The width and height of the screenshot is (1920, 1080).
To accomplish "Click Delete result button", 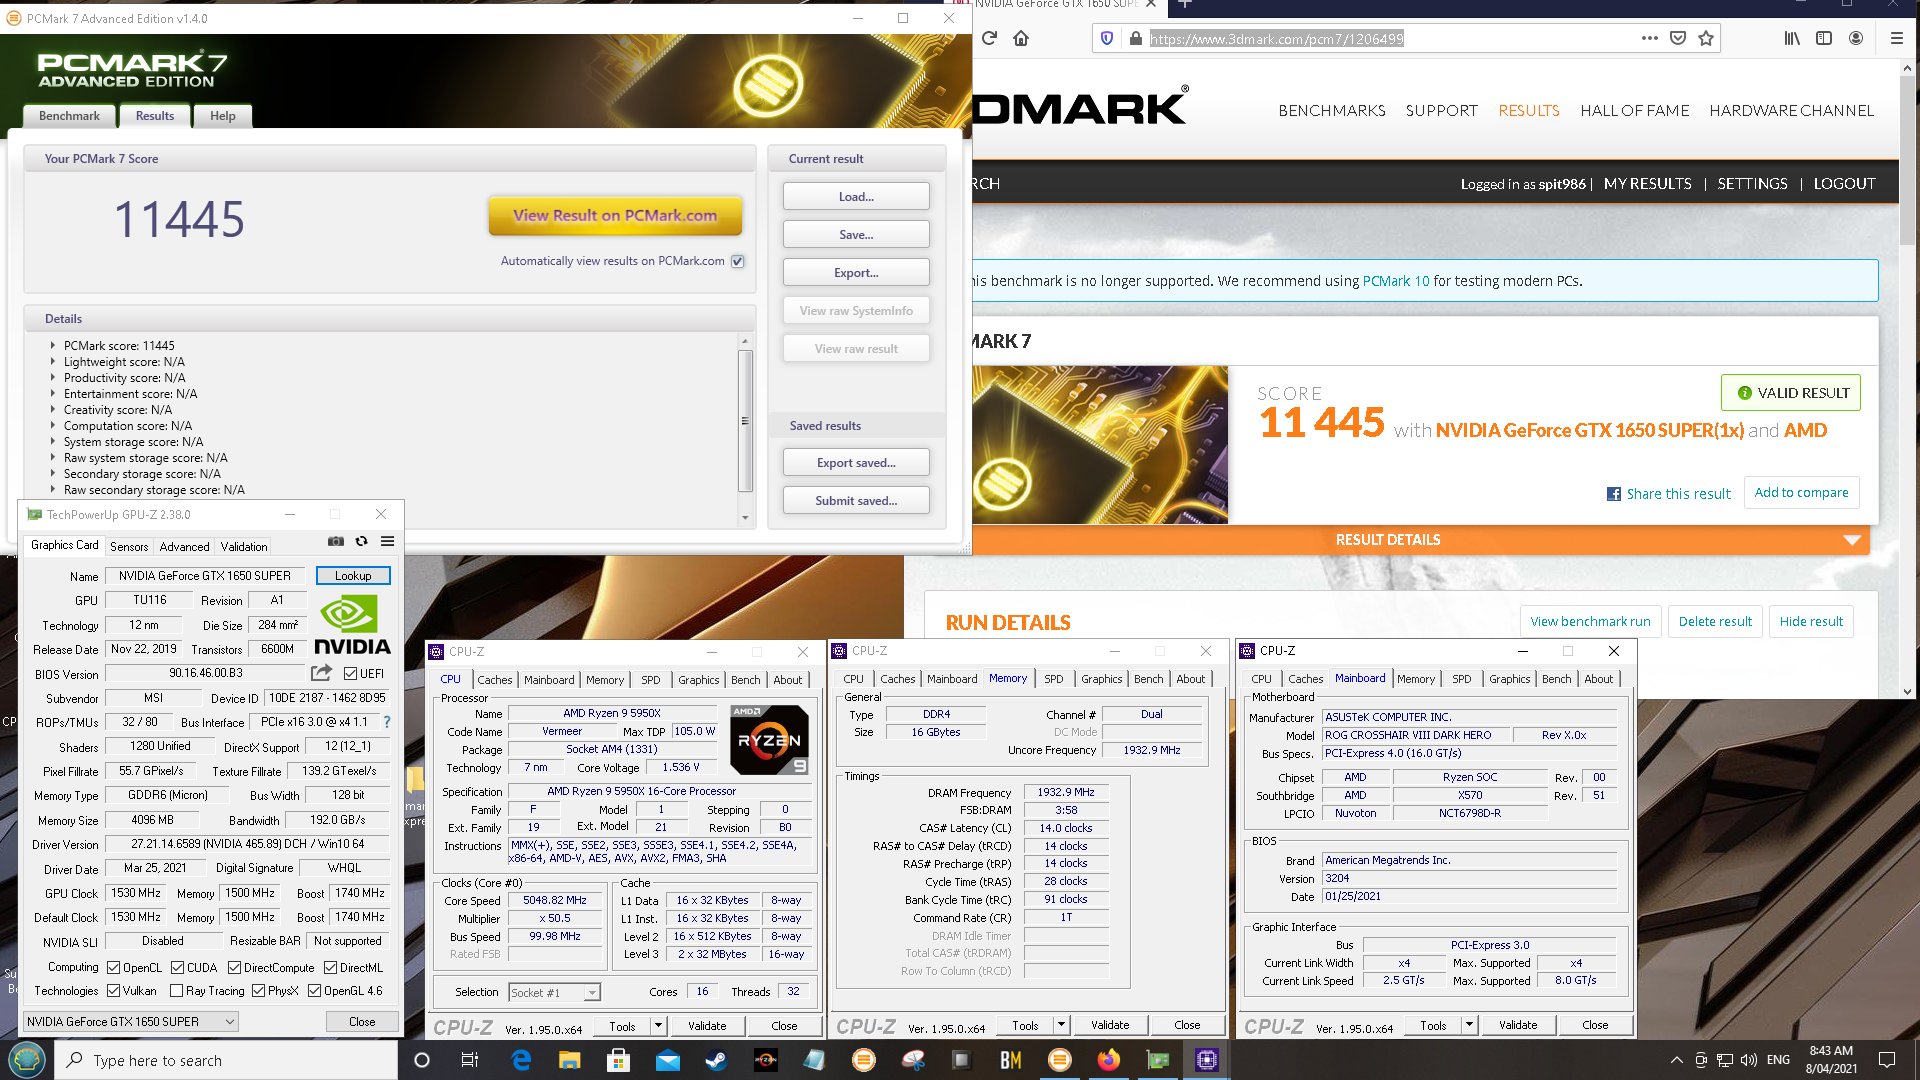I will [x=1714, y=621].
